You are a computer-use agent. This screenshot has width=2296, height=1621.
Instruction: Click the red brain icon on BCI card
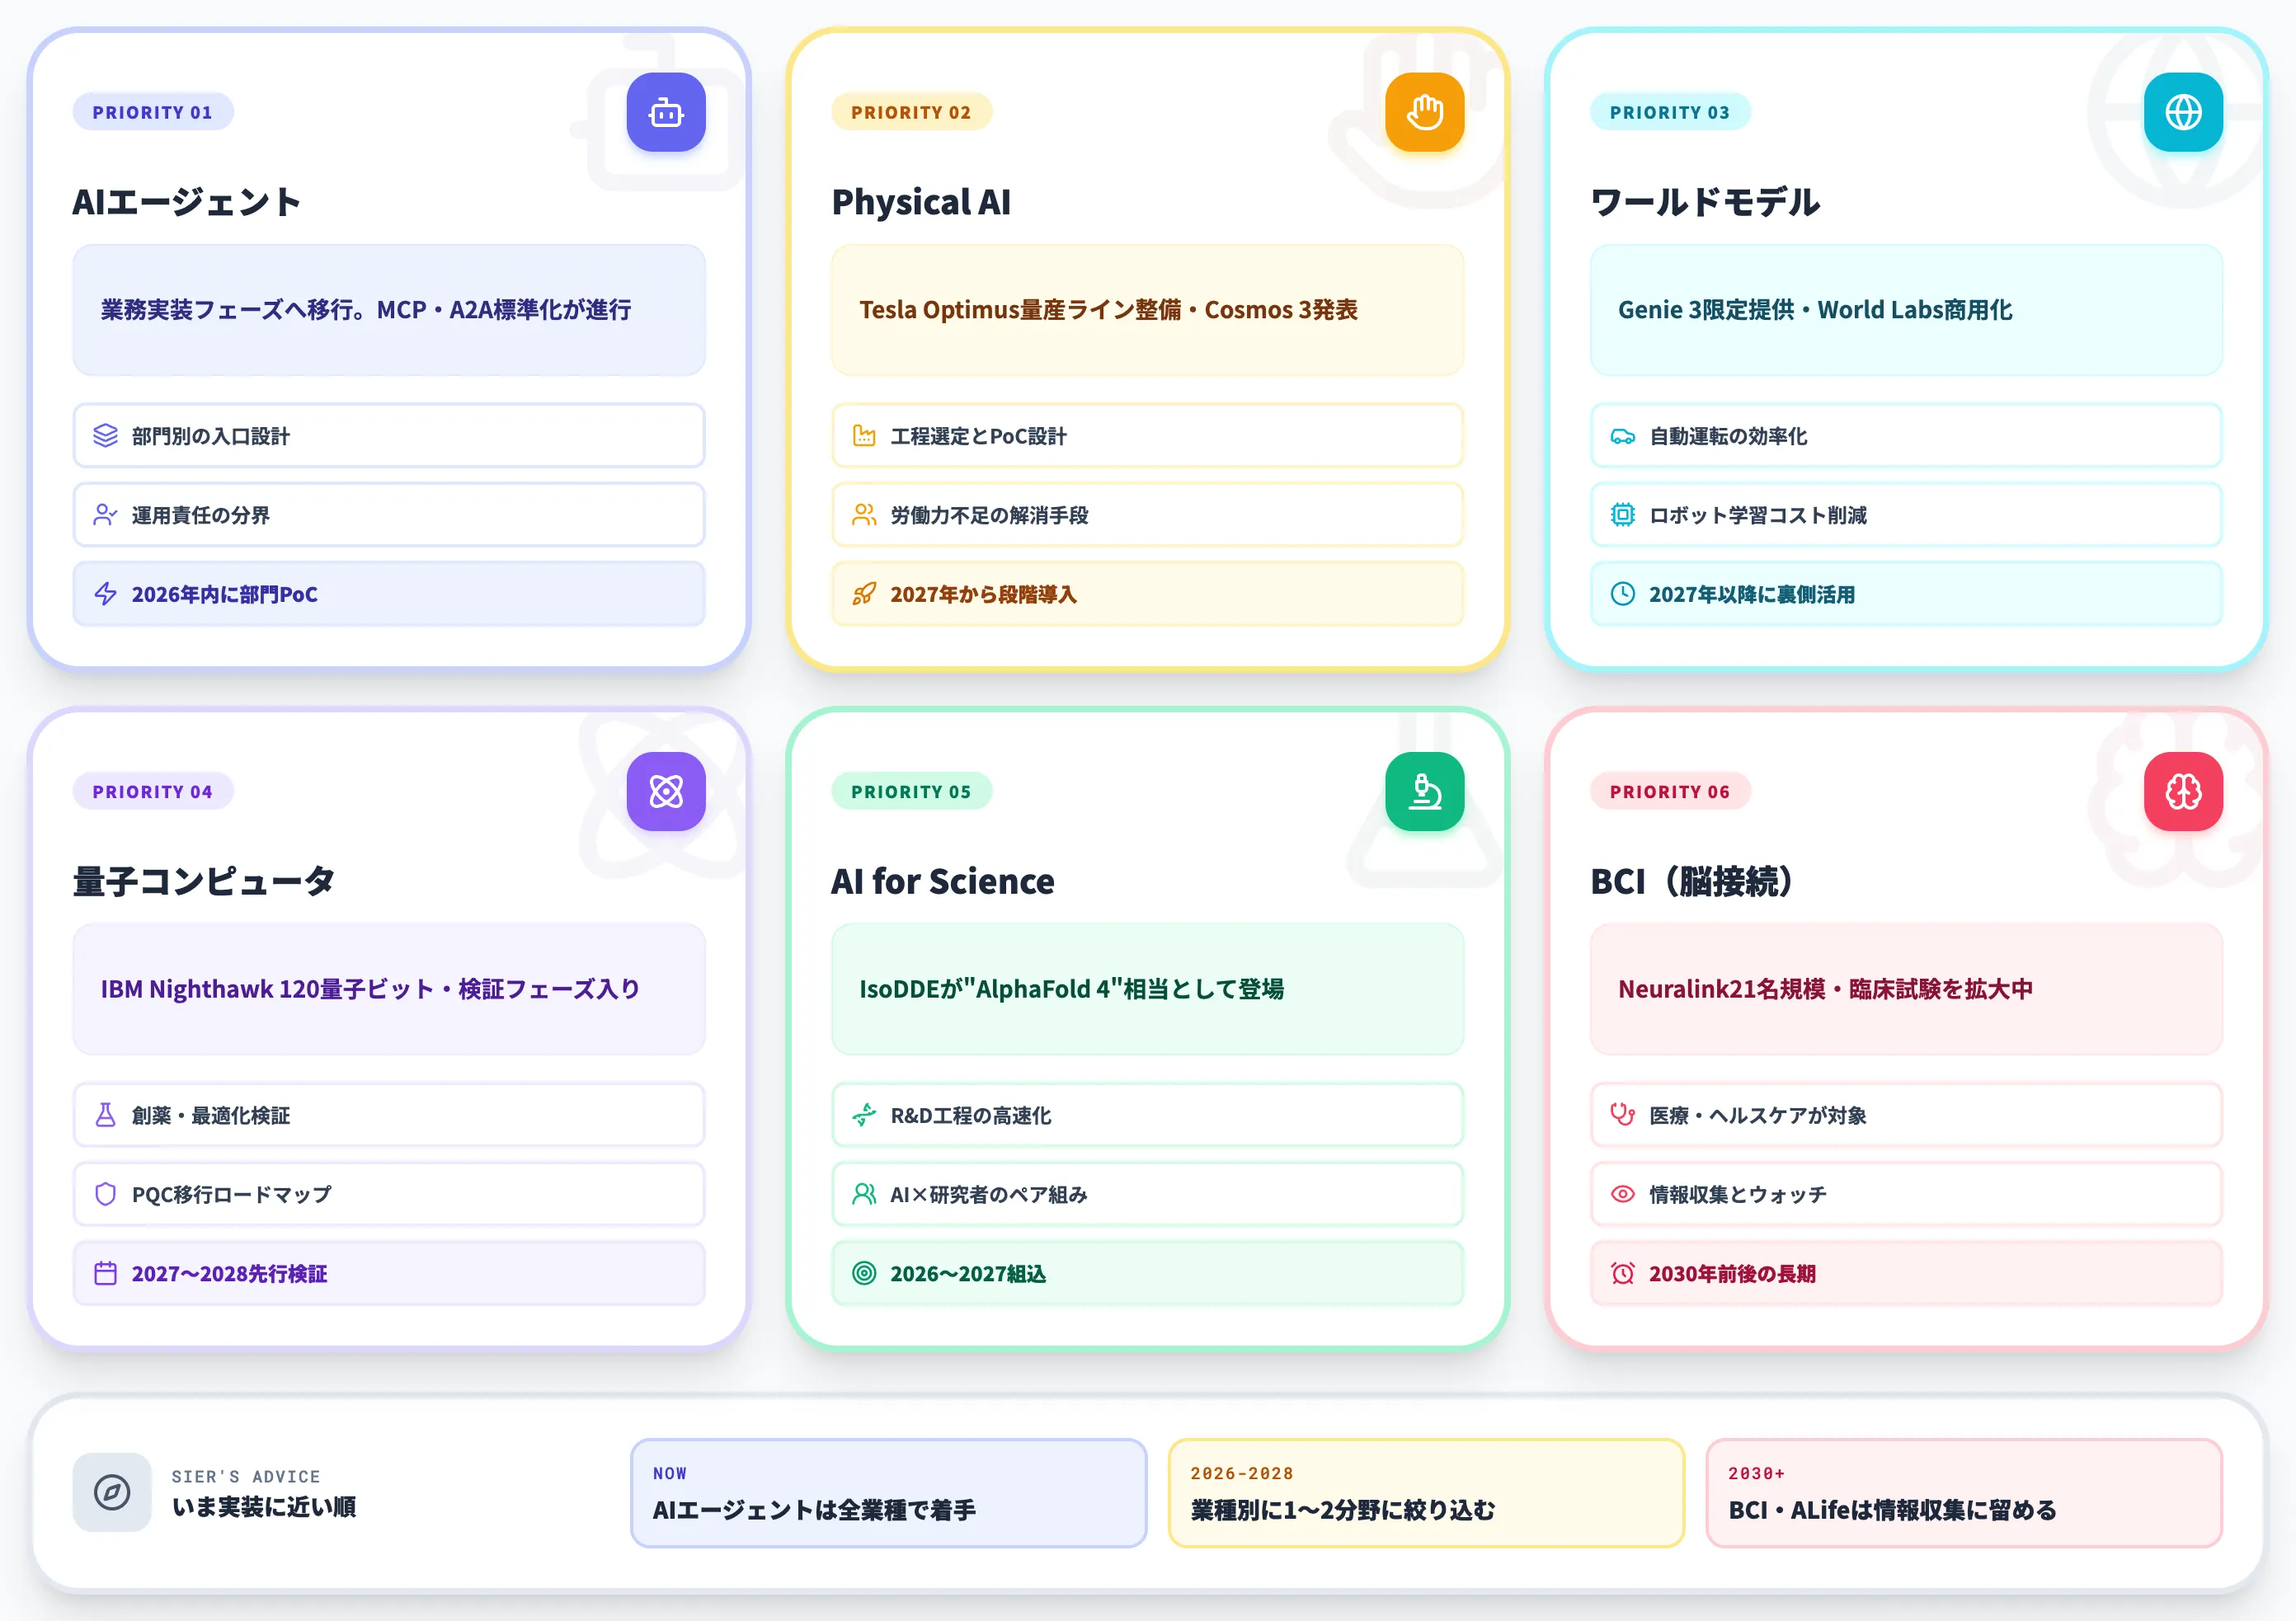[2183, 791]
